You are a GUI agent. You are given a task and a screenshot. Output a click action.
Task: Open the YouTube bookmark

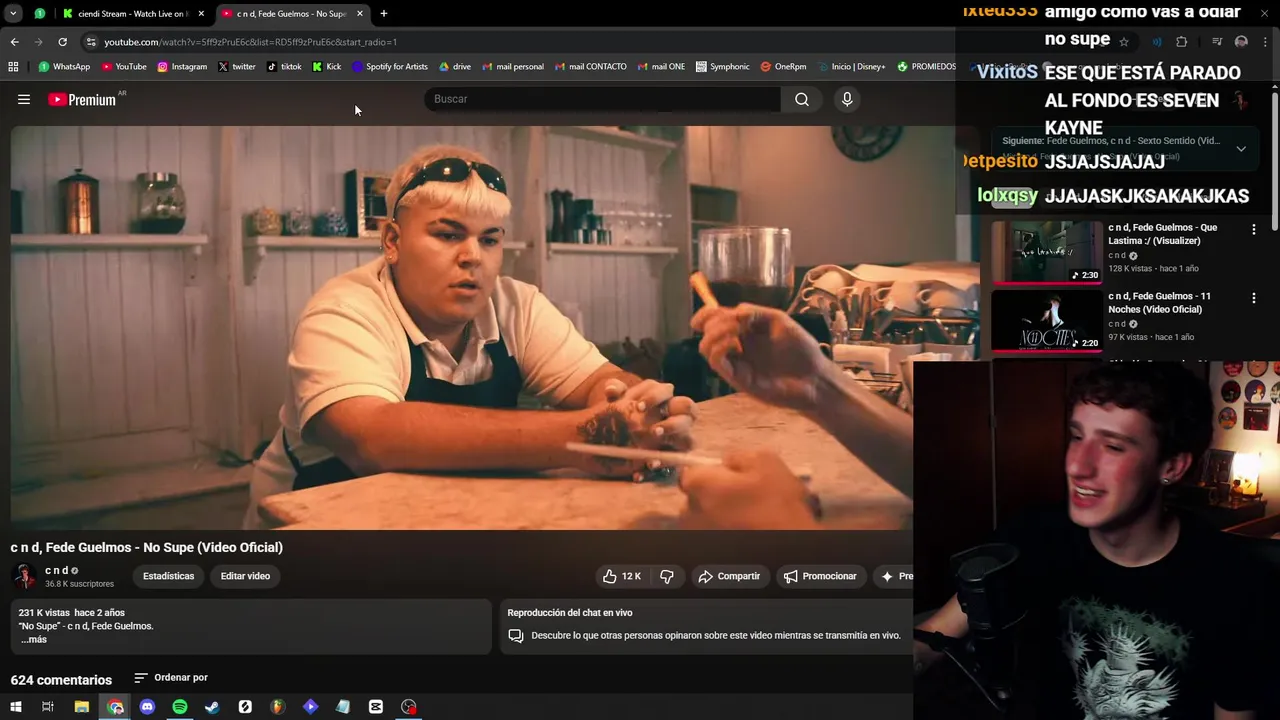124,67
